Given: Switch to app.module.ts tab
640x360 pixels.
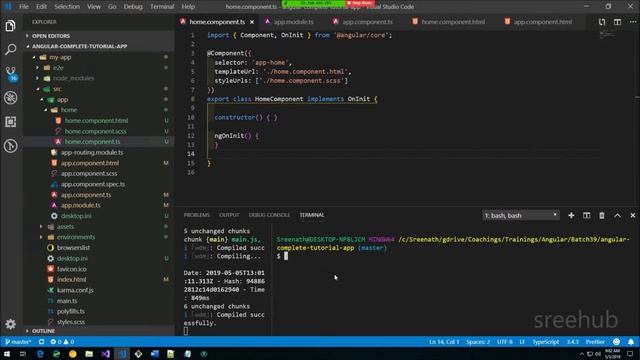Looking at the screenshot, I should 294,22.
